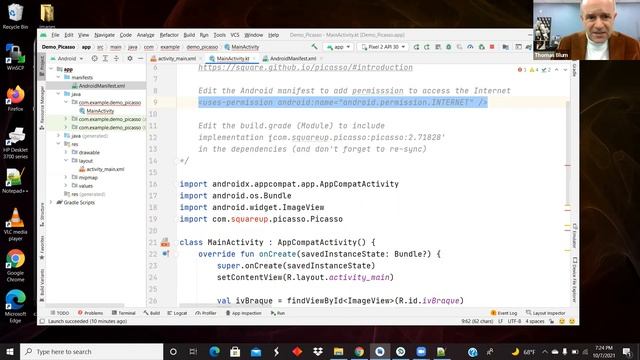Click the run gutter icon beside onCreate
Image resolution: width=640 pixels, height=360 pixels.
point(165,254)
